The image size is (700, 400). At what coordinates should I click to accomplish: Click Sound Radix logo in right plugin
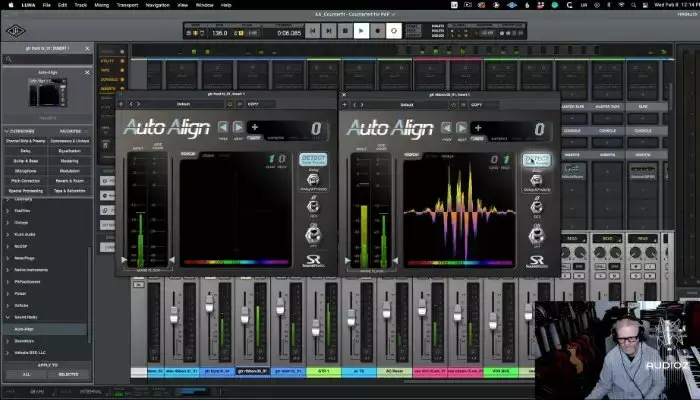537,262
